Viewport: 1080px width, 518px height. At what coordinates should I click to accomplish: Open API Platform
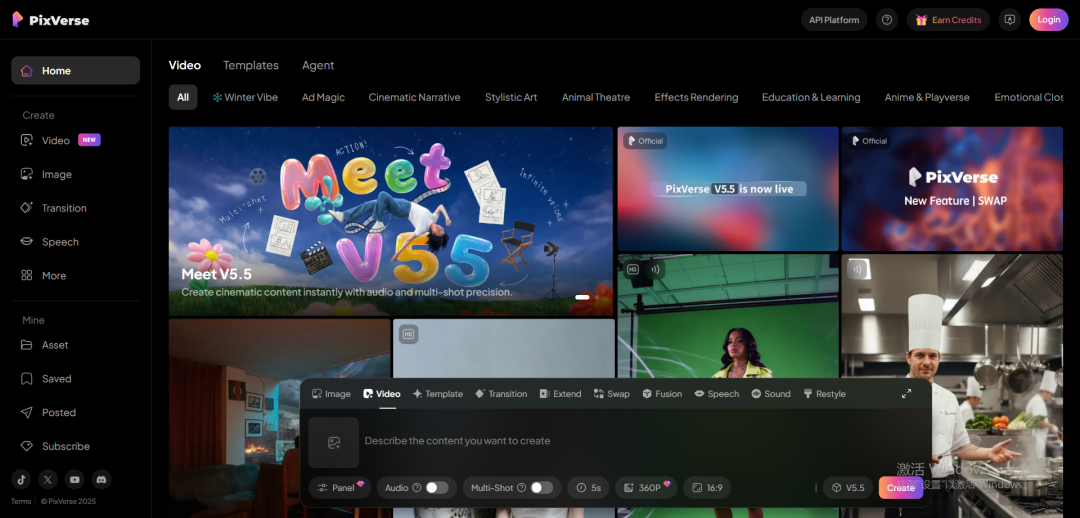pos(834,20)
